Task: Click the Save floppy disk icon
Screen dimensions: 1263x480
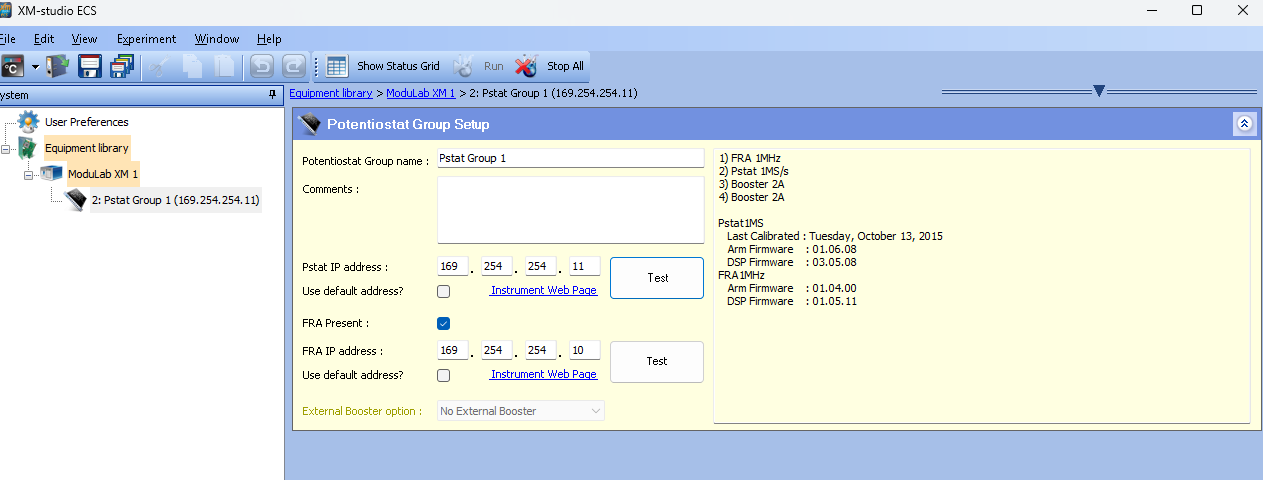Action: pyautogui.click(x=90, y=67)
